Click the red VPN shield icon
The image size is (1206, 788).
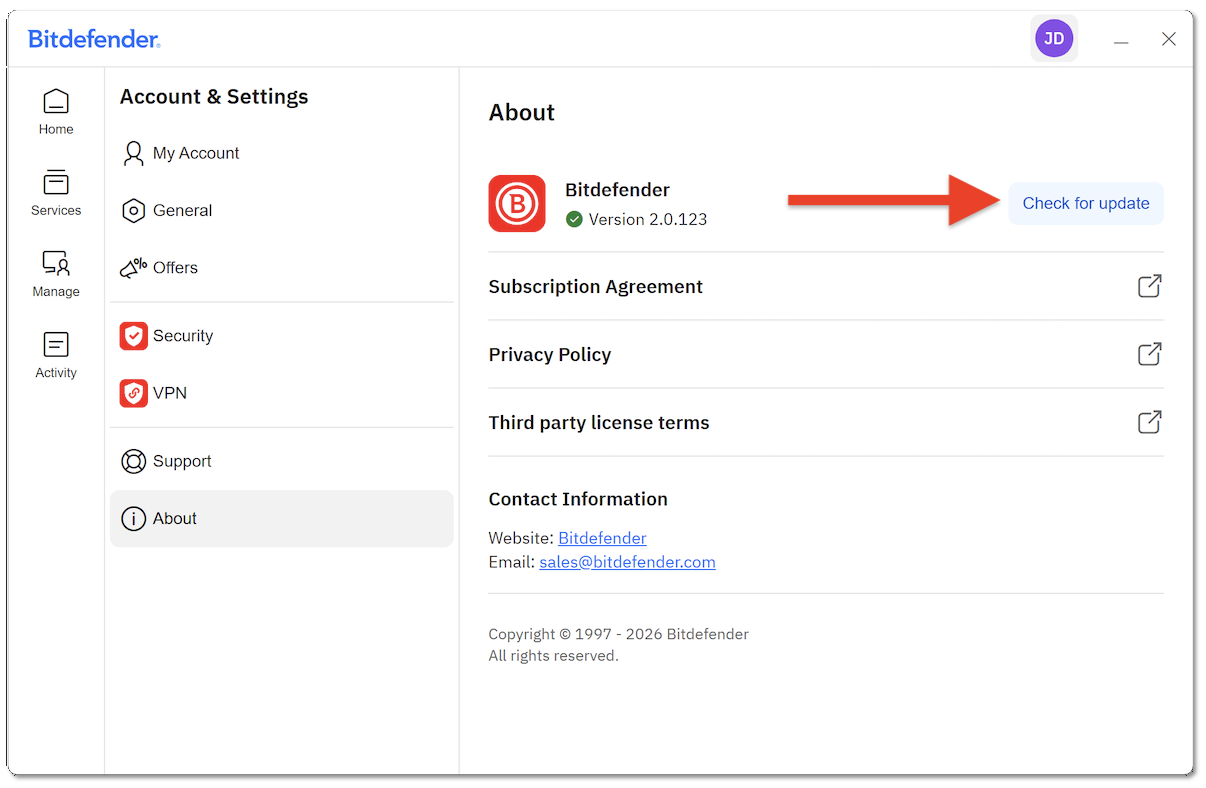(x=134, y=393)
